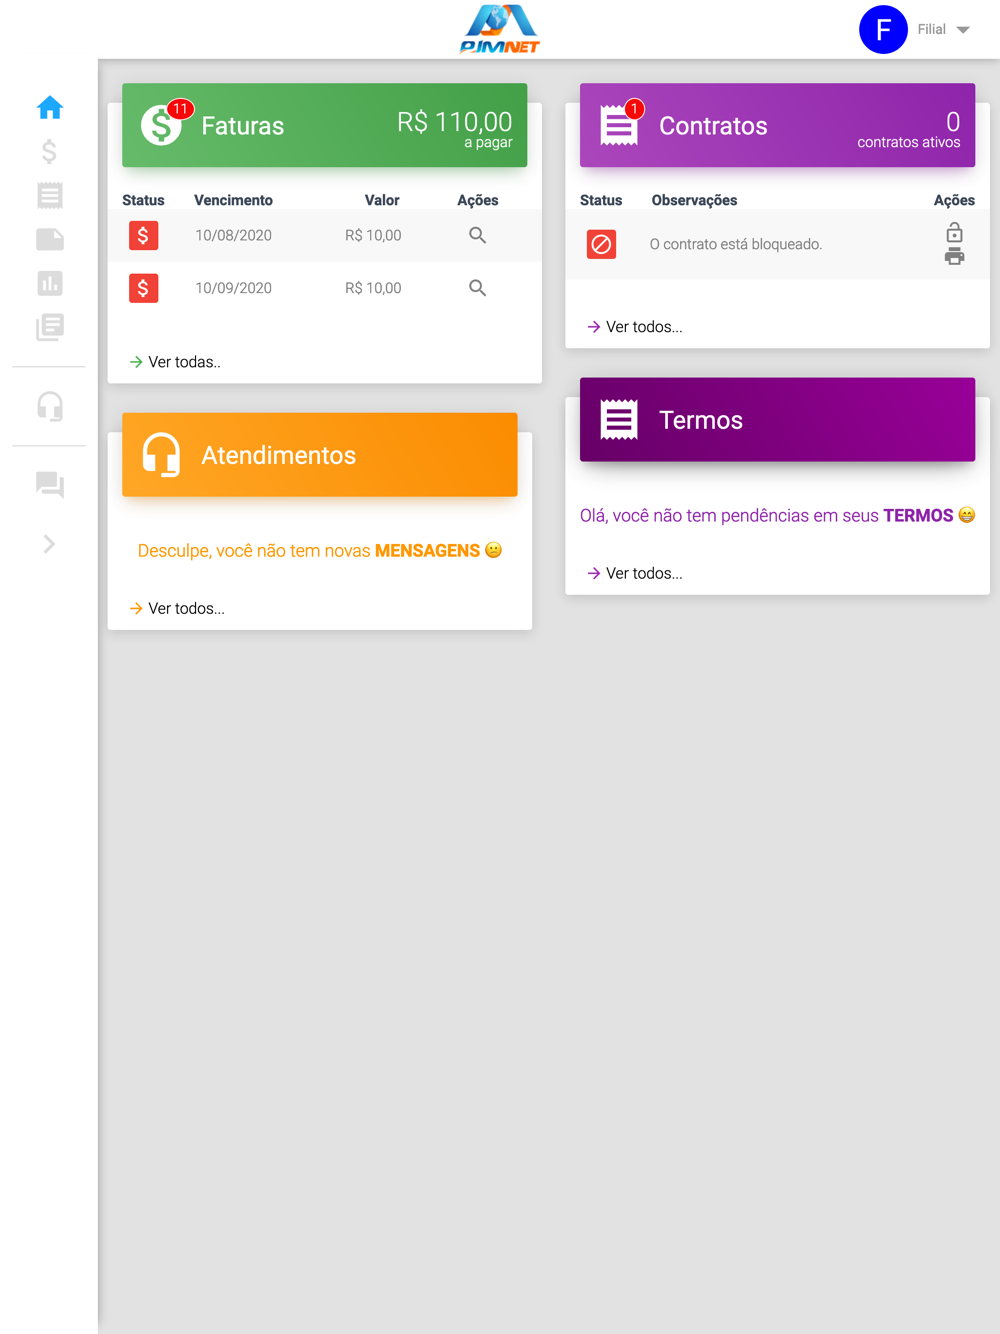Click the unlock contract padlock icon
This screenshot has height=1334, width=1000.
(x=954, y=233)
